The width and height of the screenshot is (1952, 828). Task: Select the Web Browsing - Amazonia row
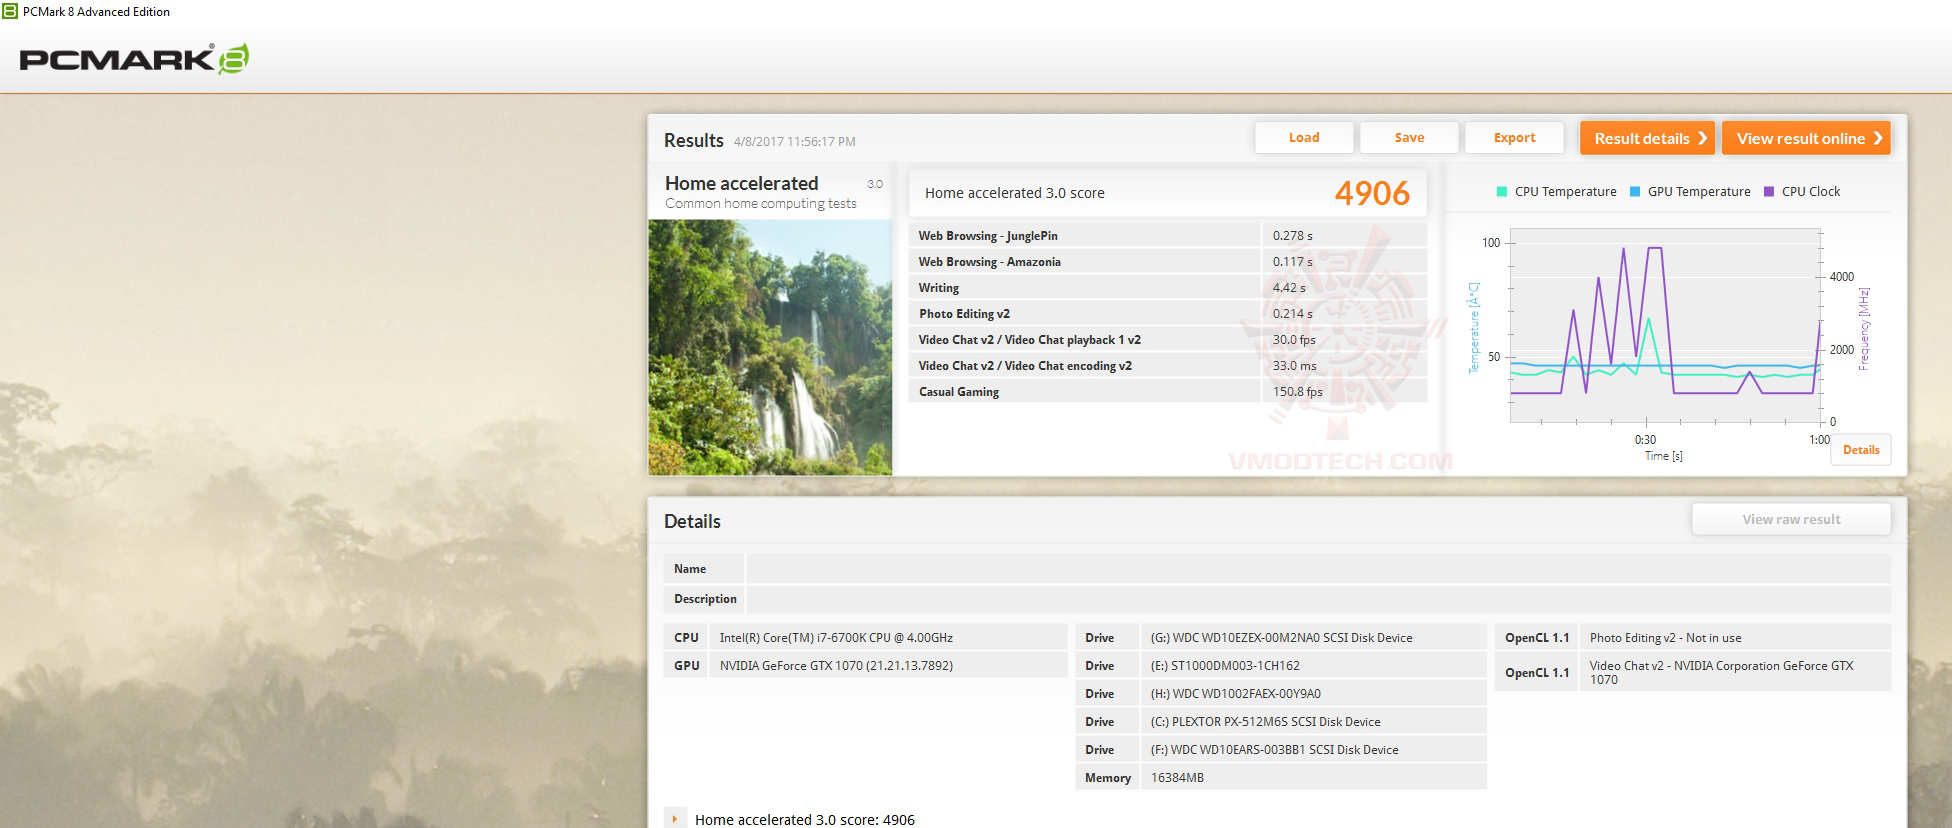[x=1167, y=262]
